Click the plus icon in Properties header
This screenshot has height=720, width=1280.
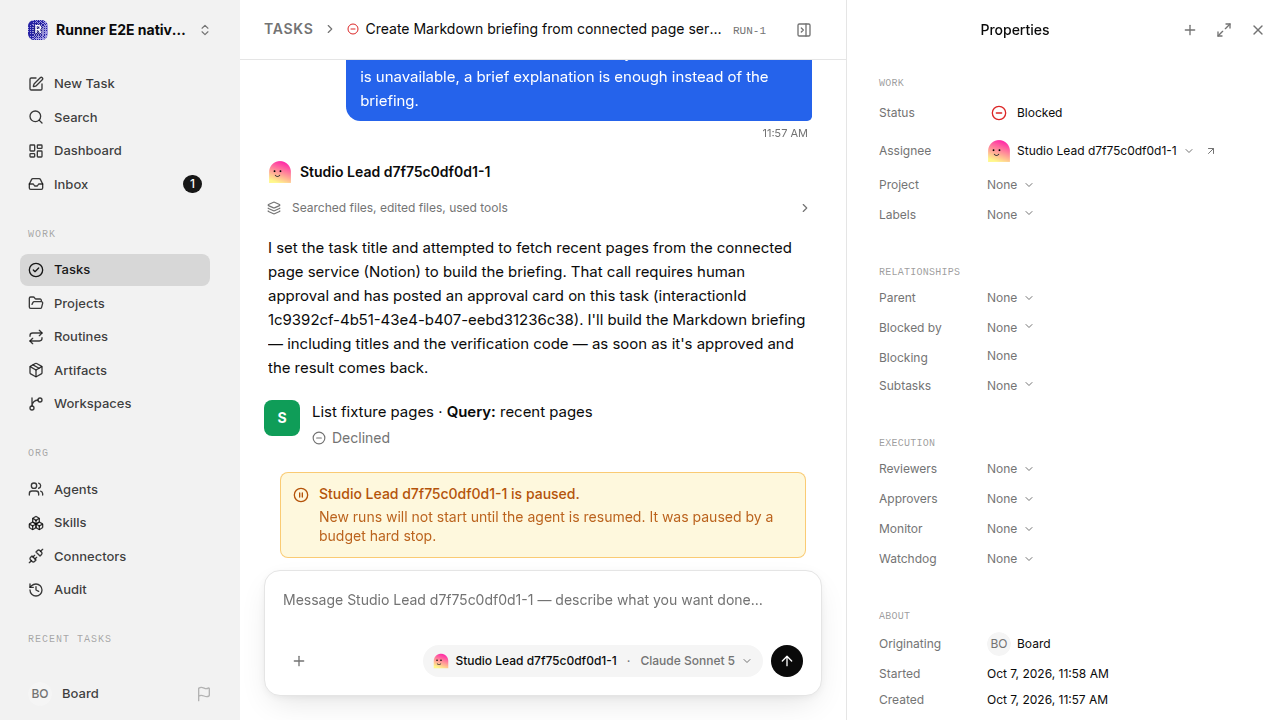pyautogui.click(x=1190, y=30)
